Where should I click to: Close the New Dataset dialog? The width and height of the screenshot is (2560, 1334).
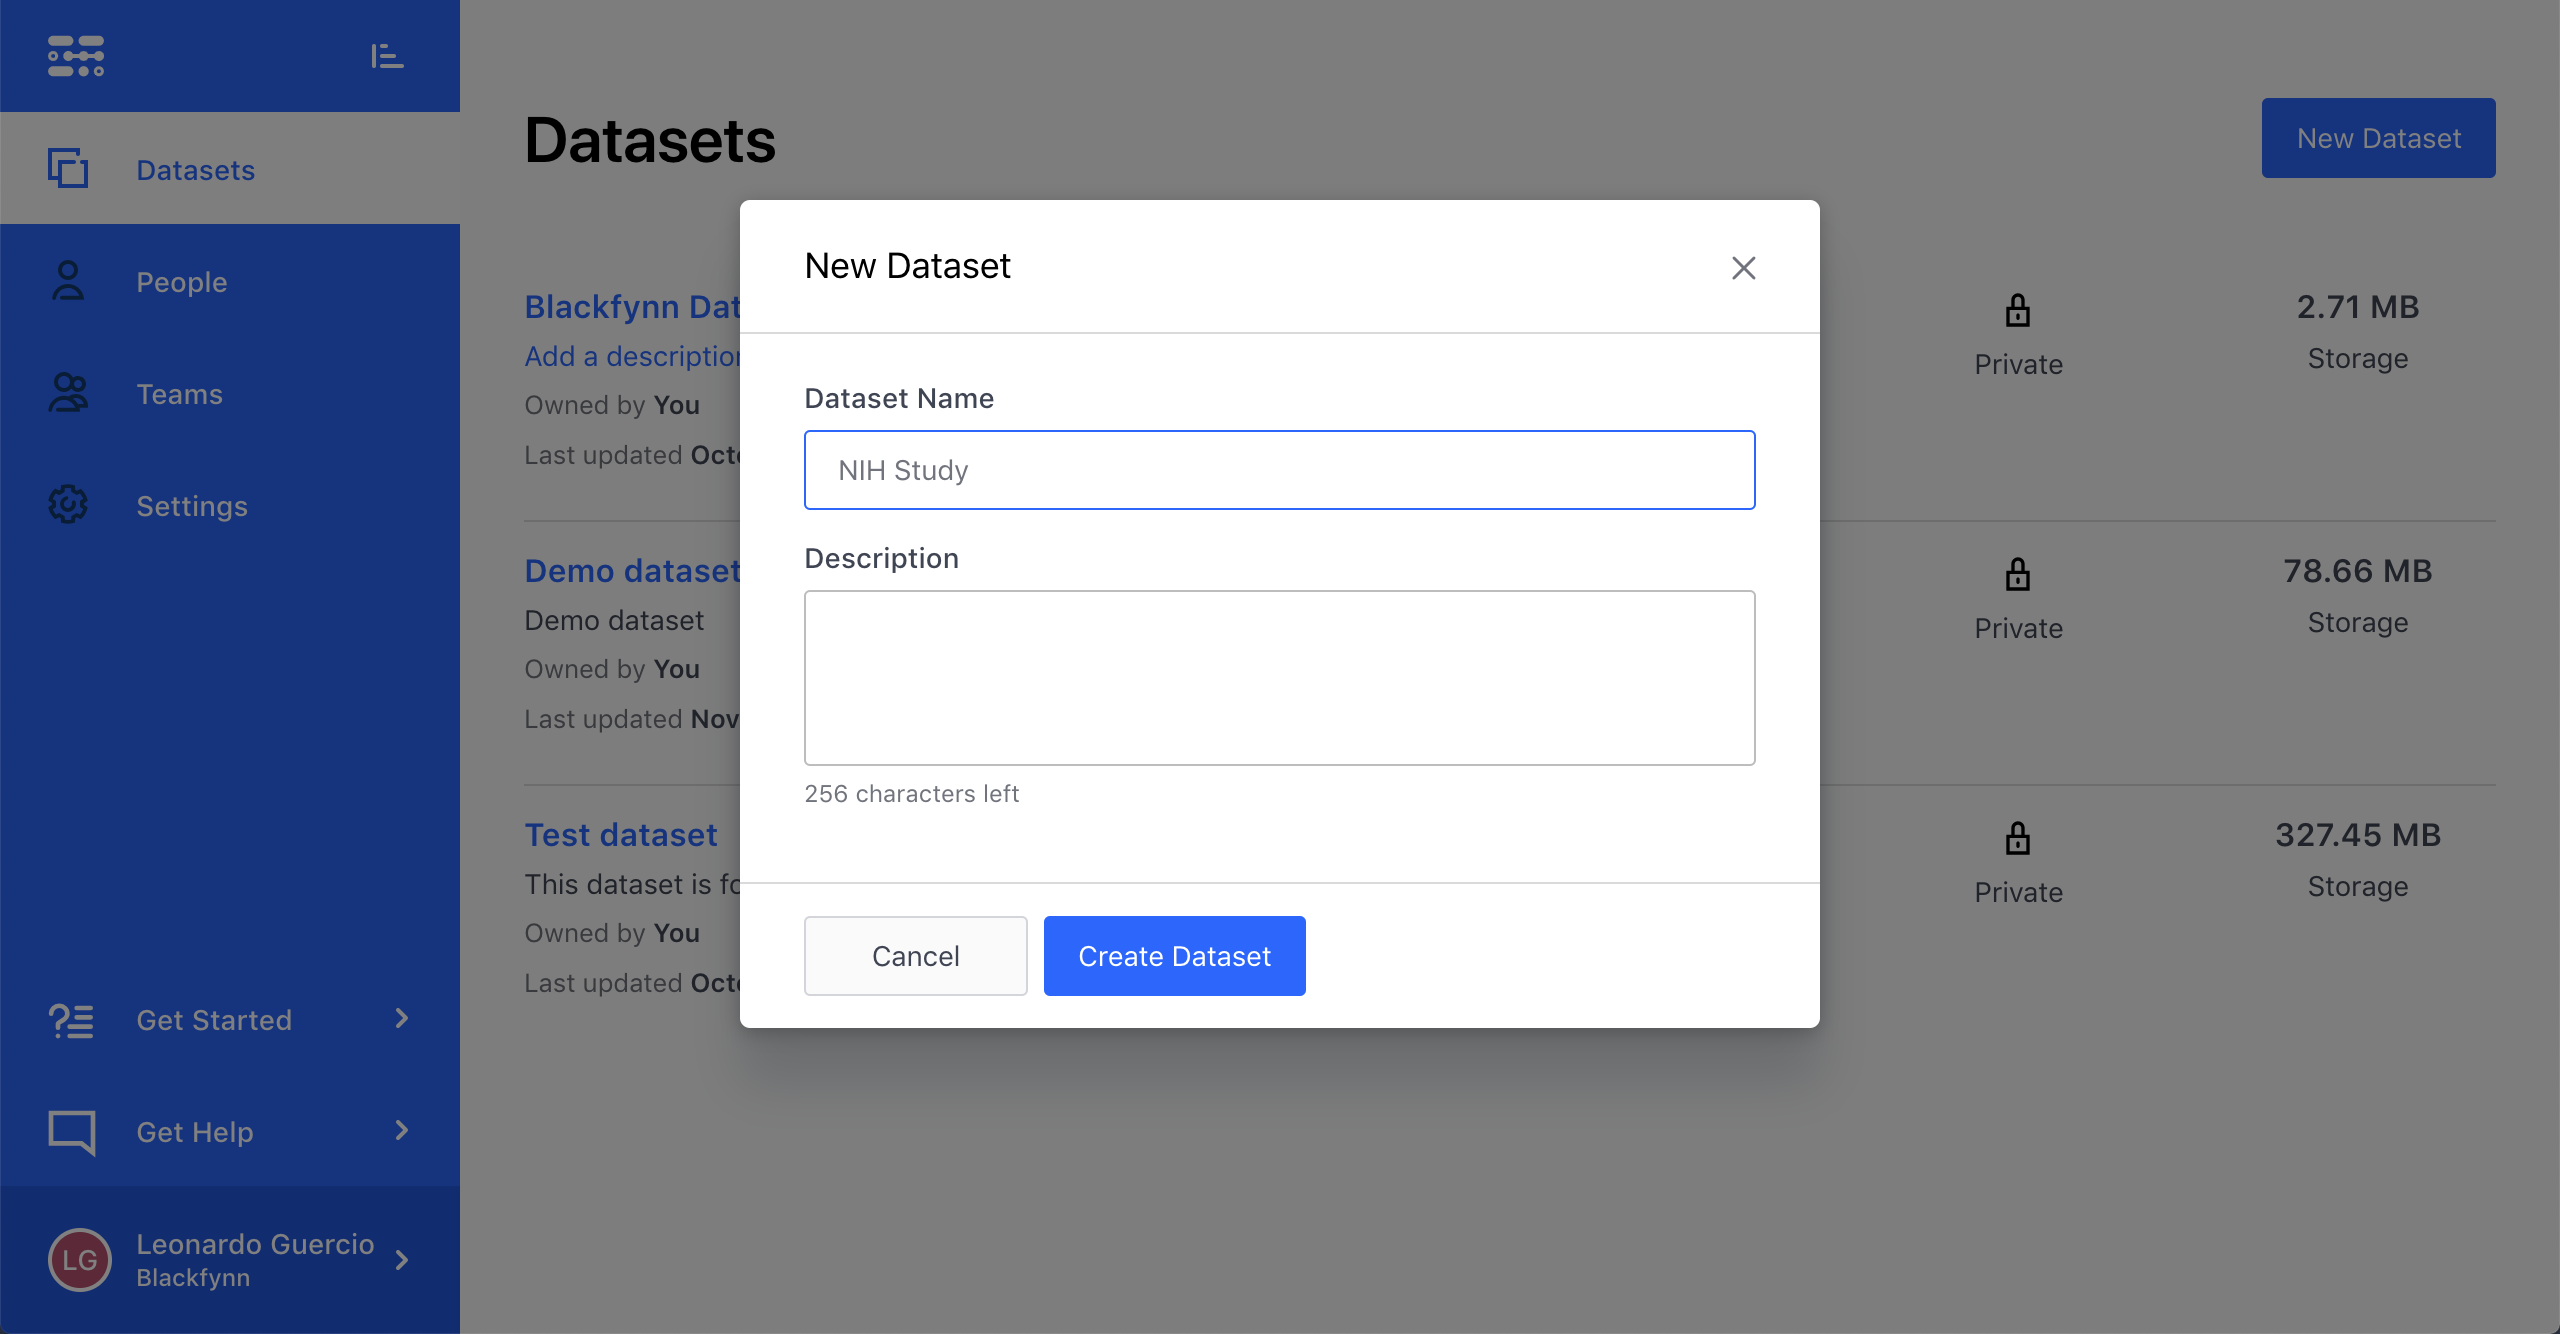1743,267
